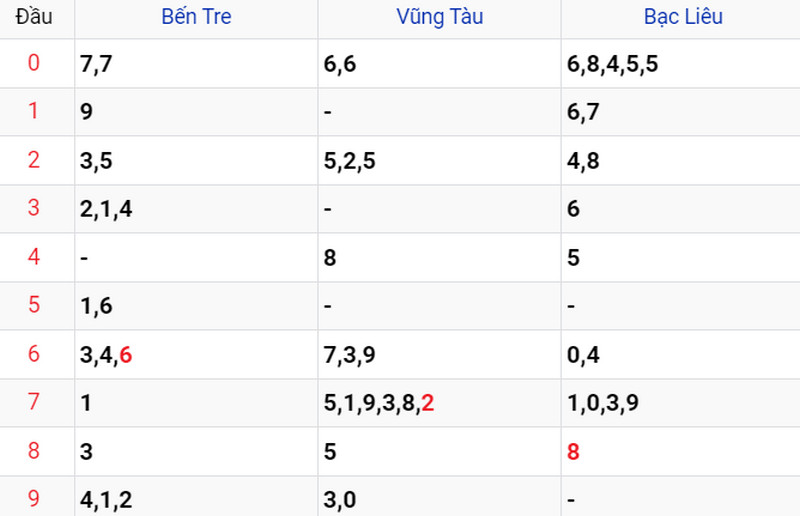Click Vũng Tàu cell showing 3,0
800x516 pixels.
tap(440, 499)
